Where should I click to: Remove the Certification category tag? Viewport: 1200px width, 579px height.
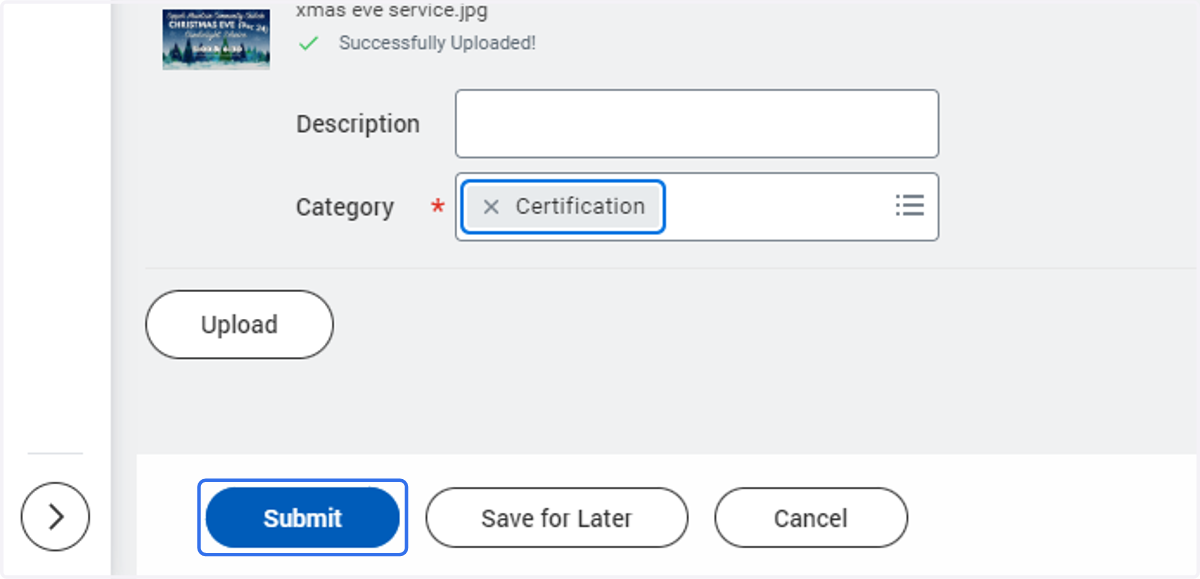(491, 207)
